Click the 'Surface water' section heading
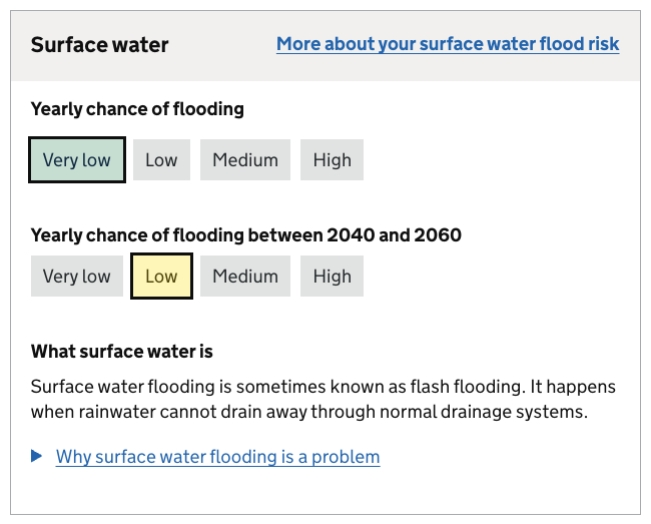 pos(99,45)
